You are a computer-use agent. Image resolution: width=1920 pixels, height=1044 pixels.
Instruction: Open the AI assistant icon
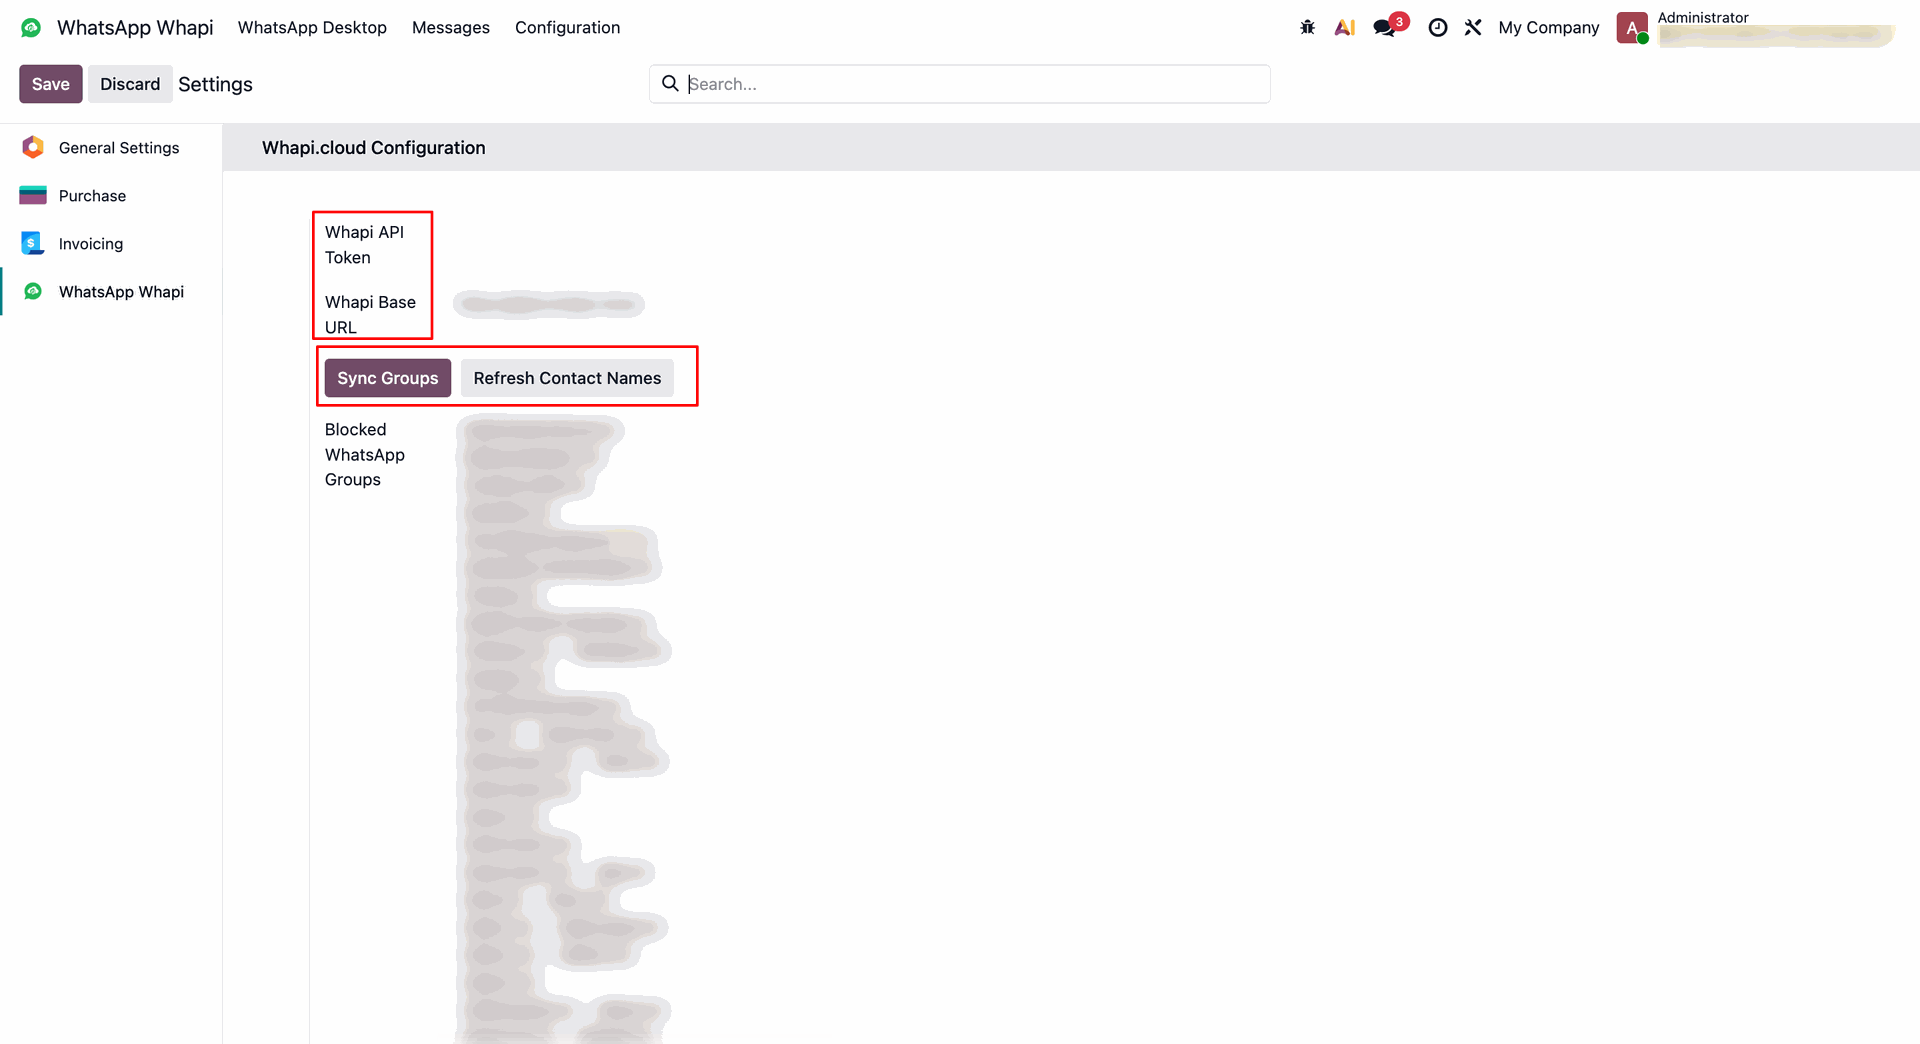[1345, 28]
